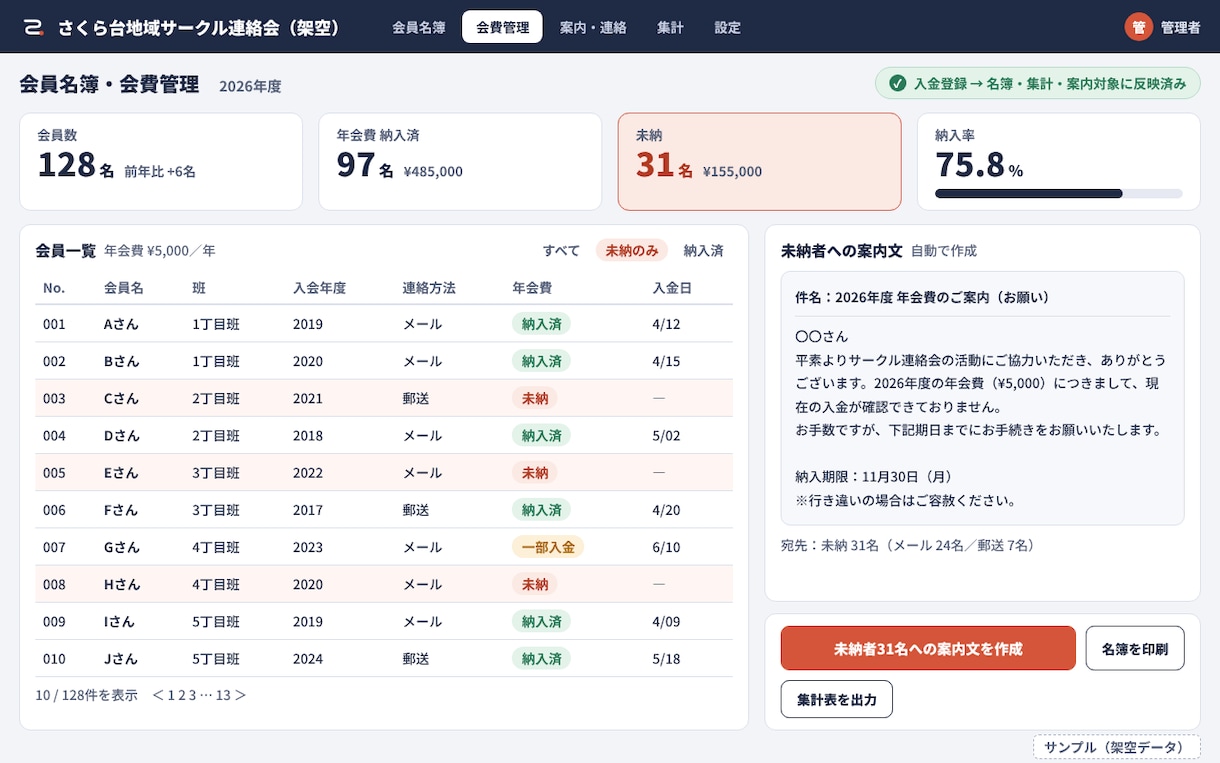The image size is (1220, 763).
Task: Click the 入会年度 column header
Action: pyautogui.click(x=319, y=288)
